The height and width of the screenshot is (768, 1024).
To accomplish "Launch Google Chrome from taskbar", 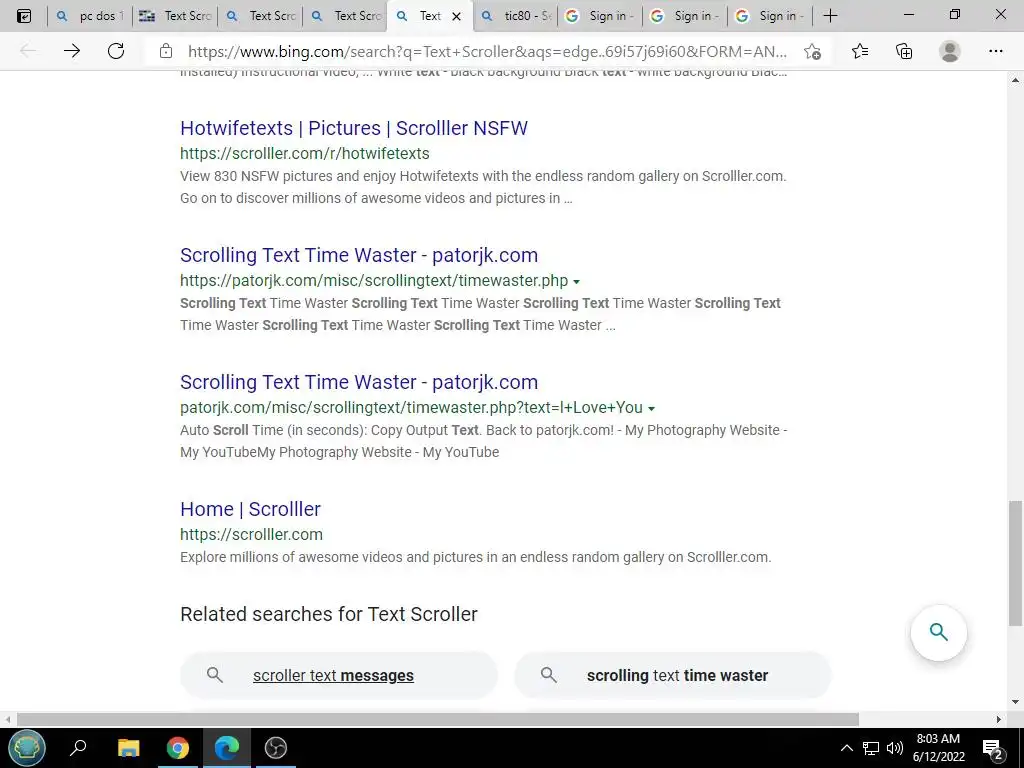I will pyautogui.click(x=178, y=748).
